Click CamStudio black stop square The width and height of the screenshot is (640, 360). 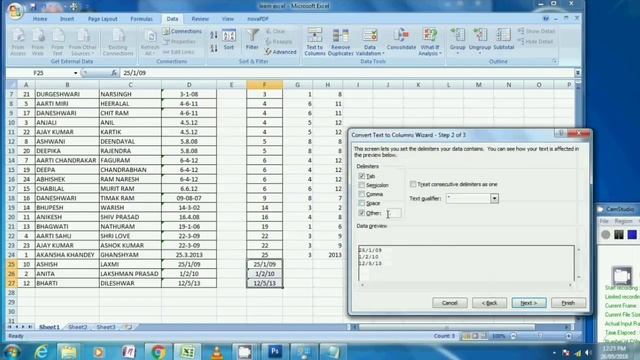[619, 234]
